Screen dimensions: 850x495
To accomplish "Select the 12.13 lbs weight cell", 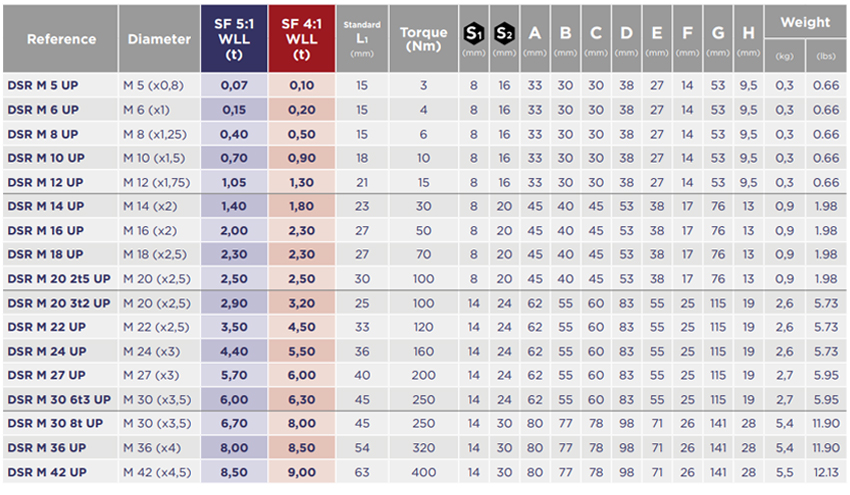I will (x=826, y=471).
